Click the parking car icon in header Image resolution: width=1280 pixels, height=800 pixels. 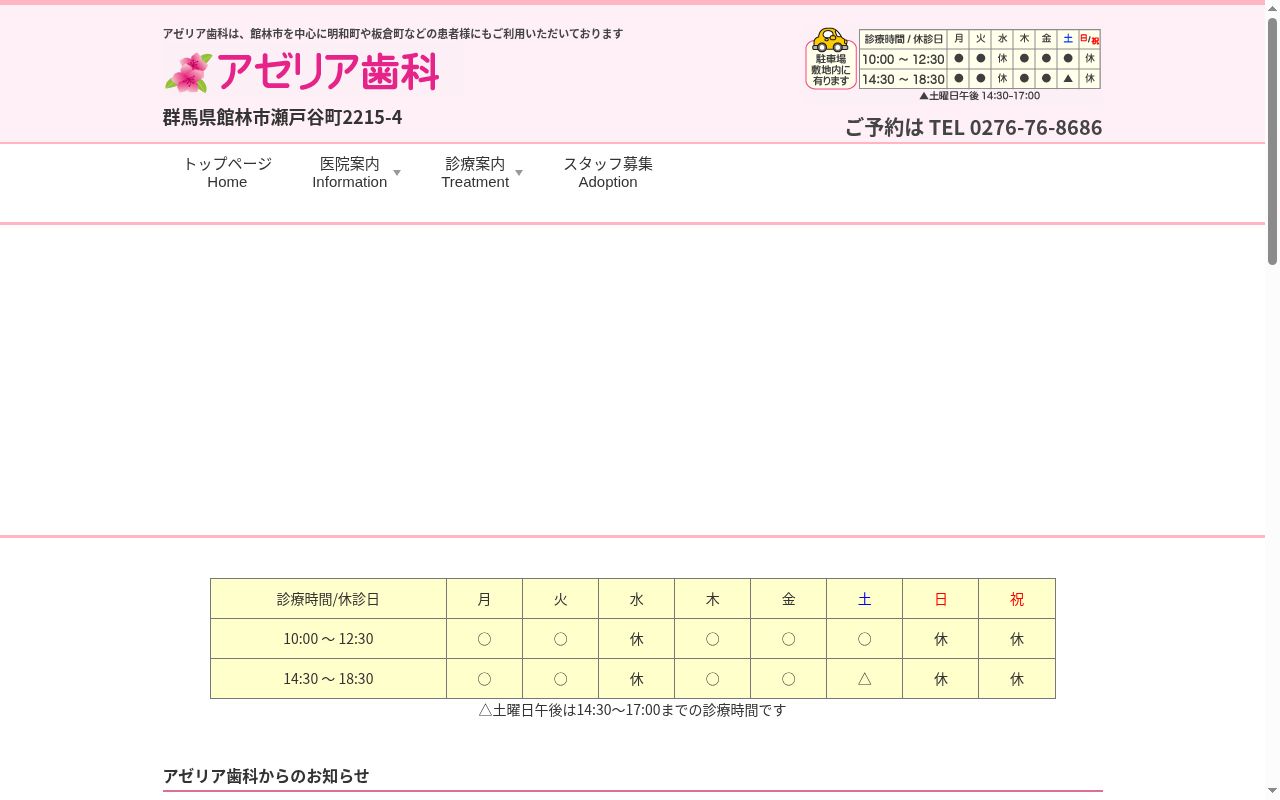point(831,58)
